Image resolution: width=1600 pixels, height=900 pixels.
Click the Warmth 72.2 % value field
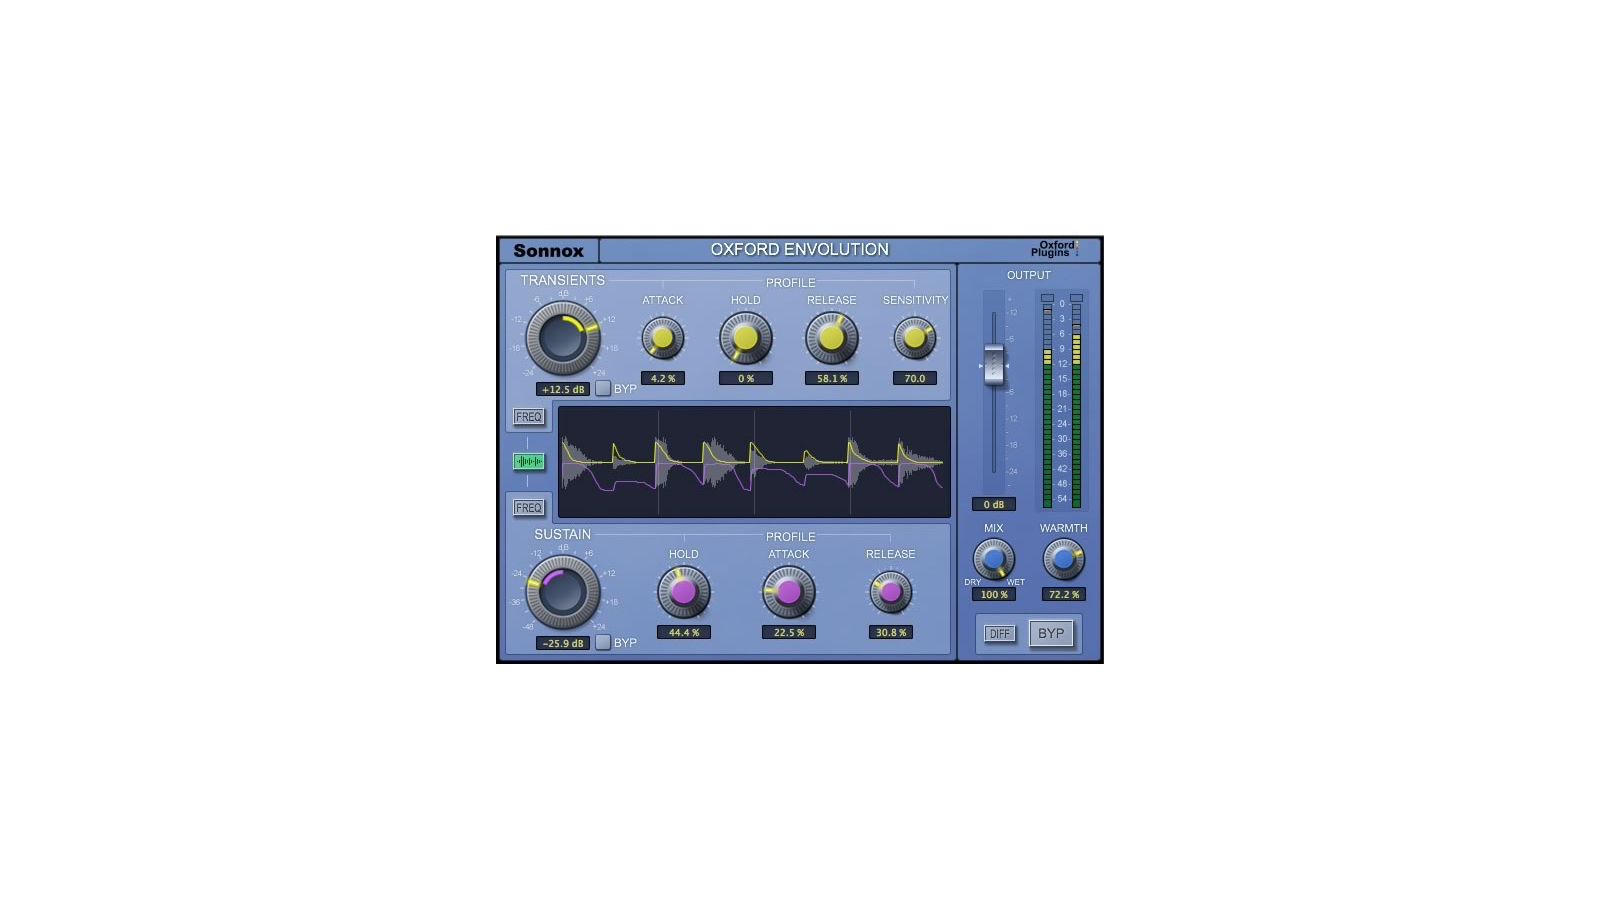coord(1064,594)
